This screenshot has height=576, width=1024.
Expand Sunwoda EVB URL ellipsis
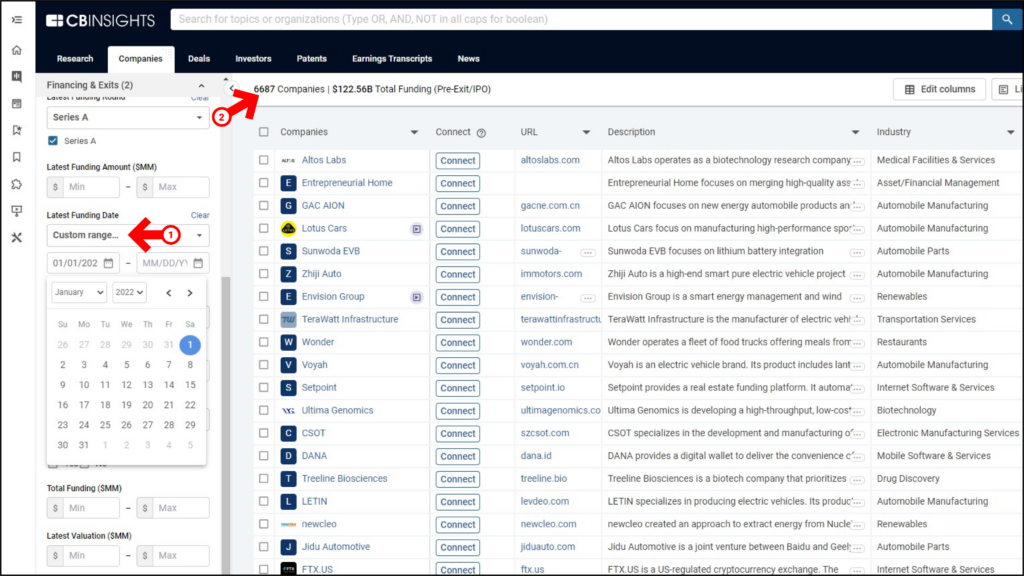[x=588, y=252]
